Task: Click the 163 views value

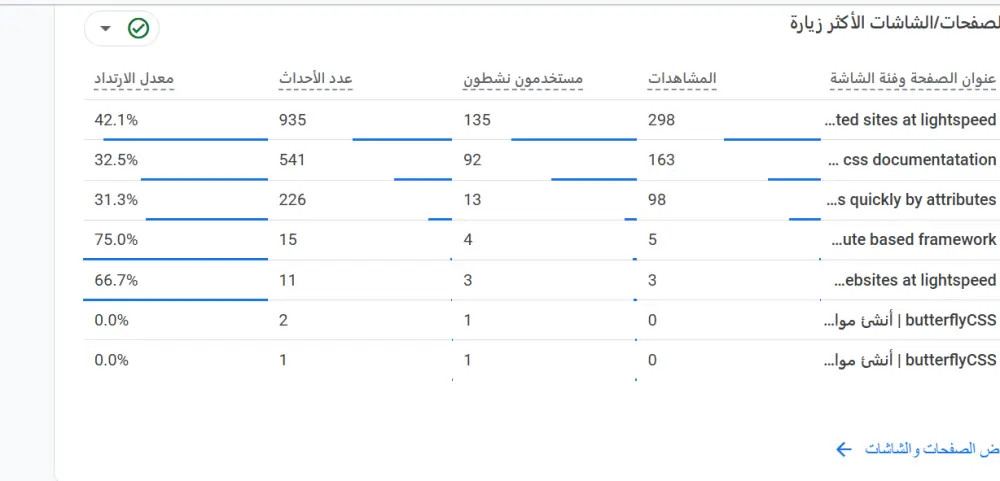Action: [661, 159]
